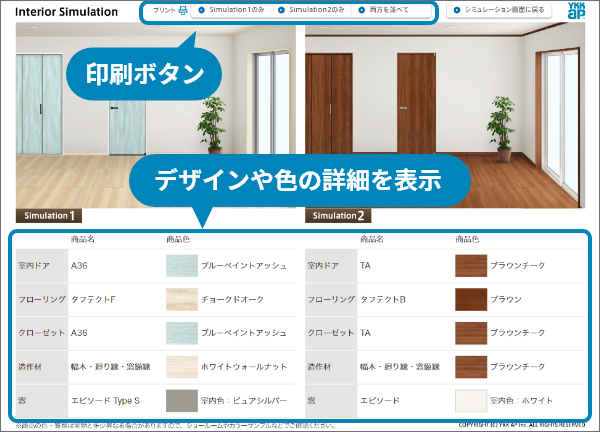Click チョークドオーク flooring swatch
Viewport: 600px width, 432px height.
[182, 299]
